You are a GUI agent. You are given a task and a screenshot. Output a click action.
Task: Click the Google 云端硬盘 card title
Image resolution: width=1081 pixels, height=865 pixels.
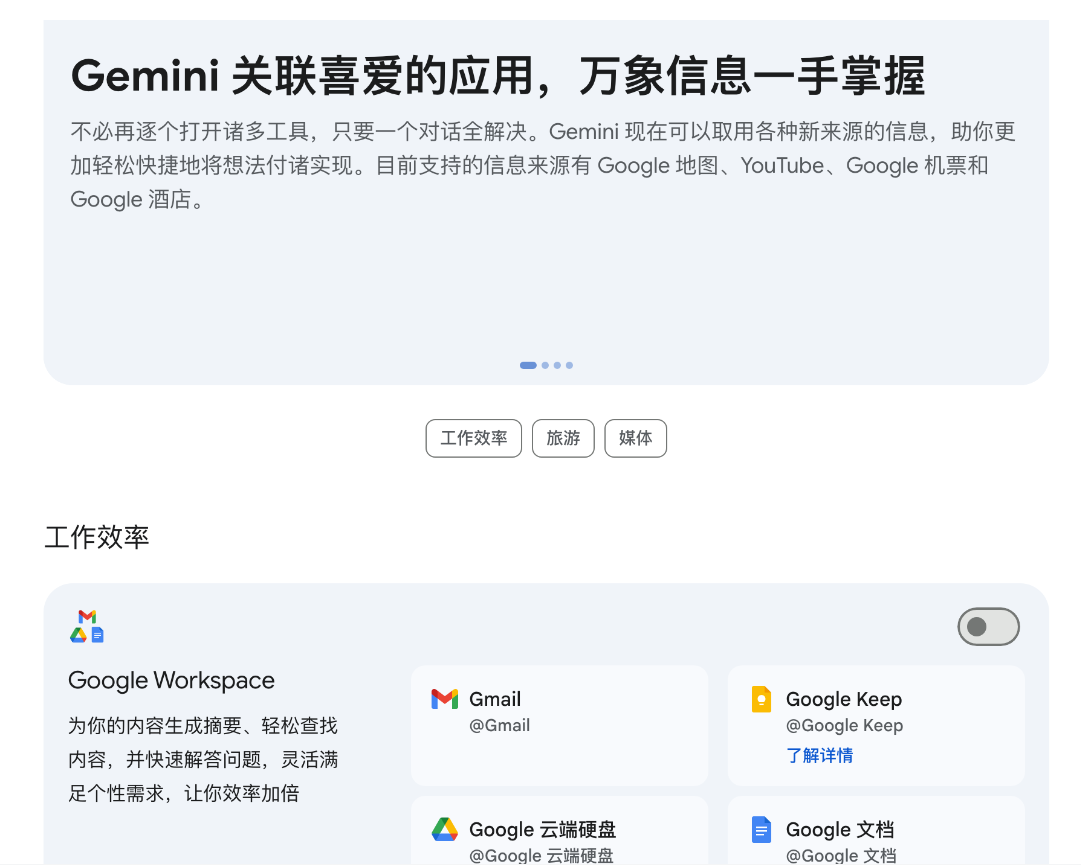coord(543,829)
